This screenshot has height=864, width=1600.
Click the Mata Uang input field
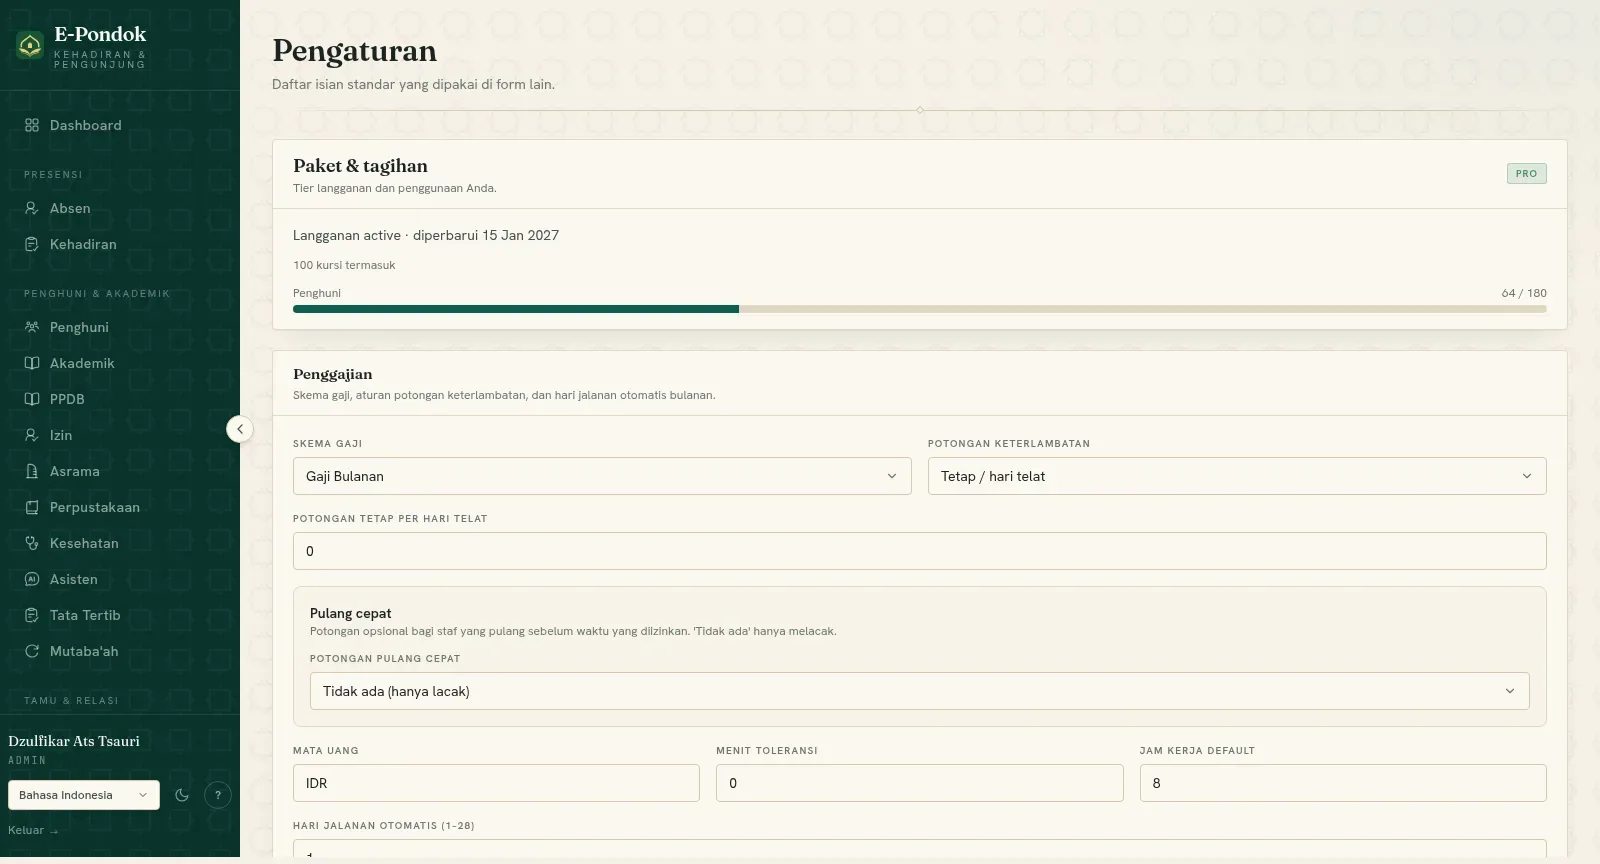click(x=496, y=783)
